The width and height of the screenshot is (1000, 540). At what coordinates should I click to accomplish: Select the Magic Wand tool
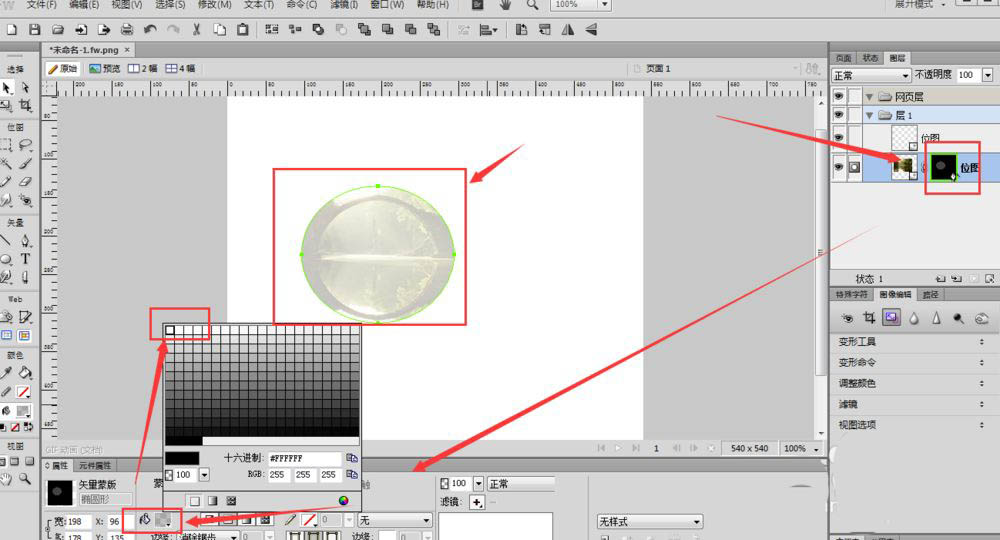coord(7,163)
